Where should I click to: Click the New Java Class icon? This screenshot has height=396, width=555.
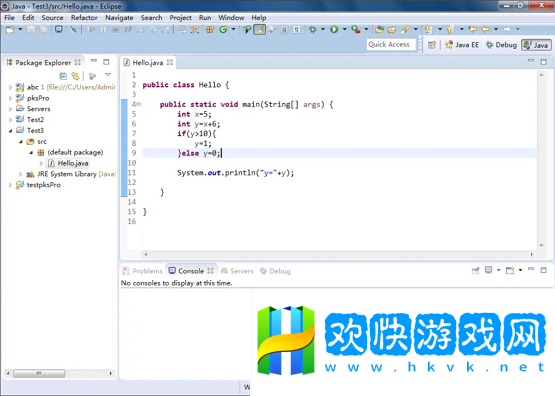pyautogui.click(x=223, y=30)
